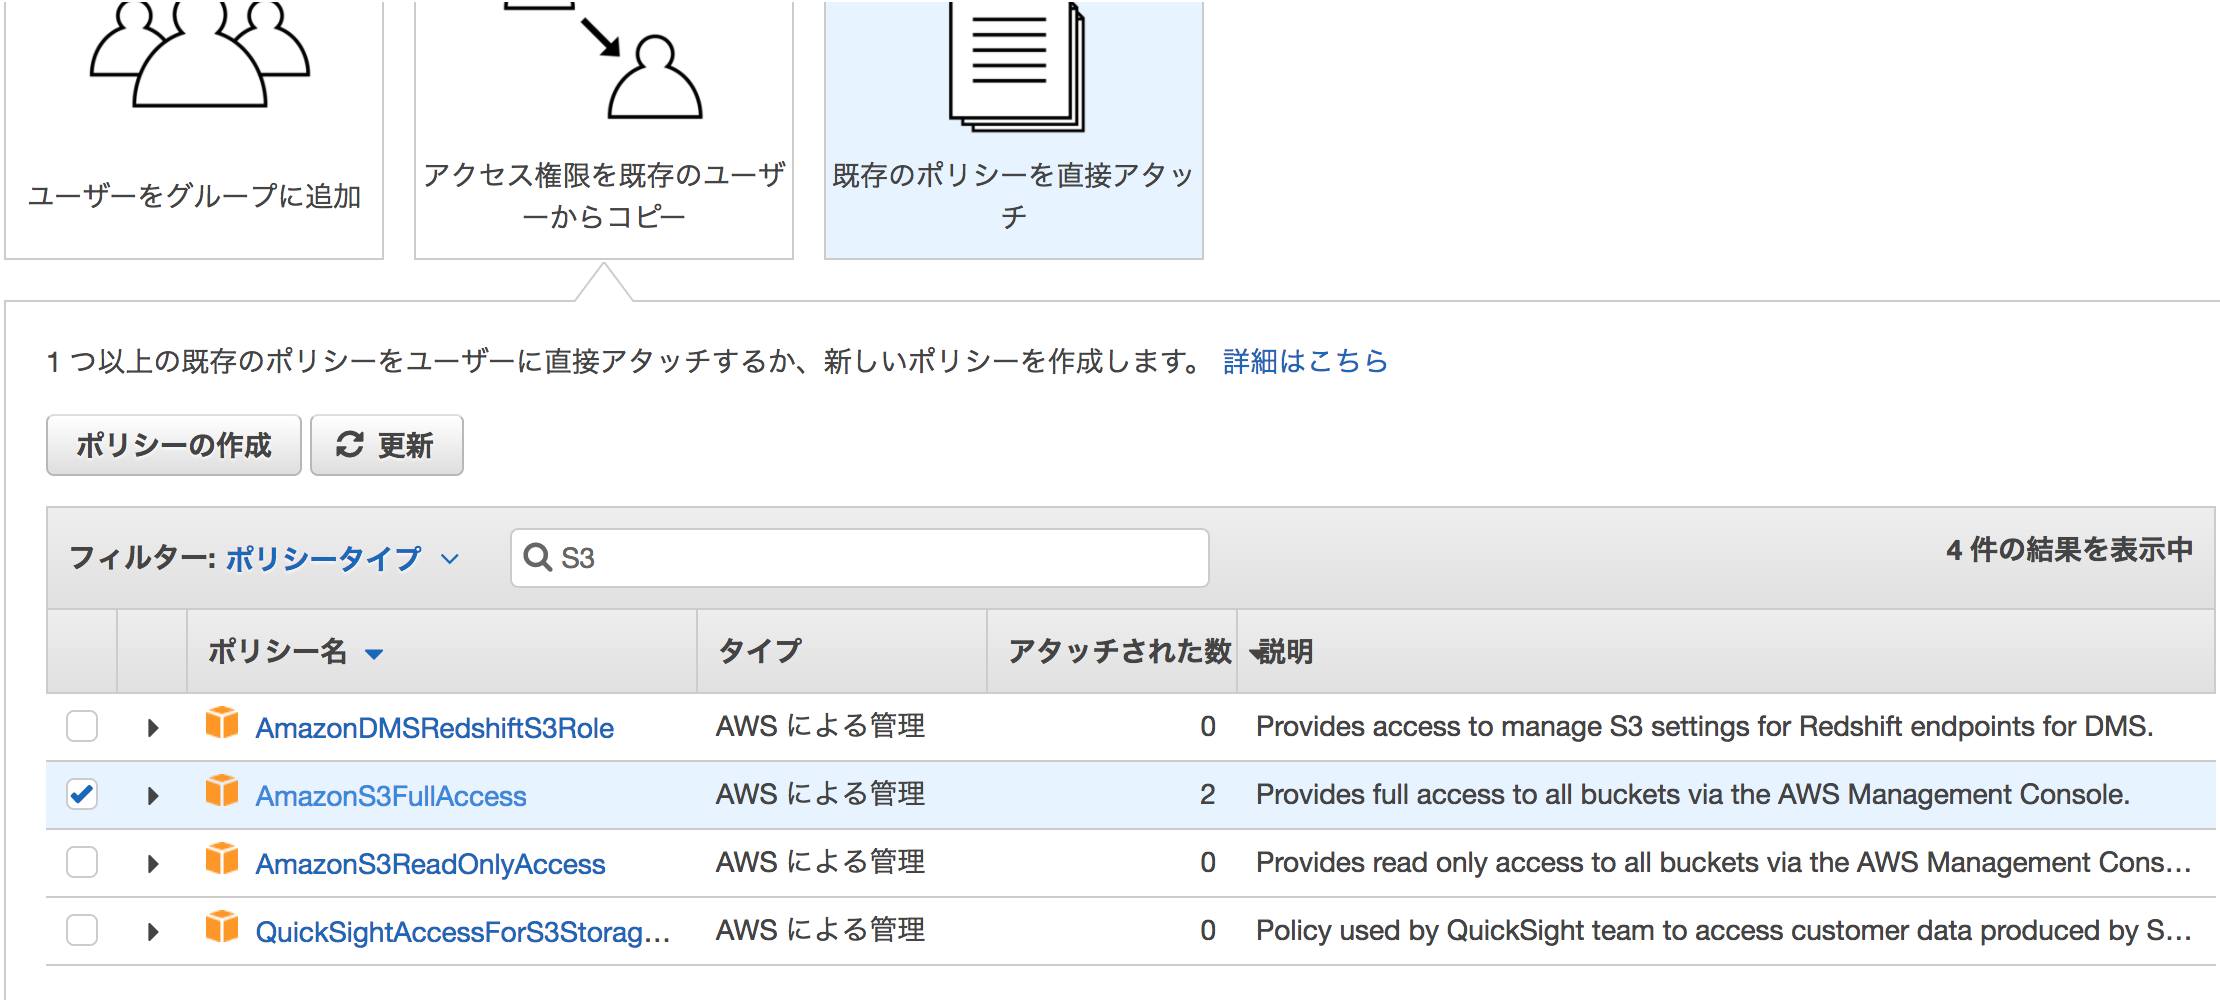The width and height of the screenshot is (2220, 1000).
Task: Check the AmazonDMSRedshiftS3Role checkbox
Action: pos(82,727)
